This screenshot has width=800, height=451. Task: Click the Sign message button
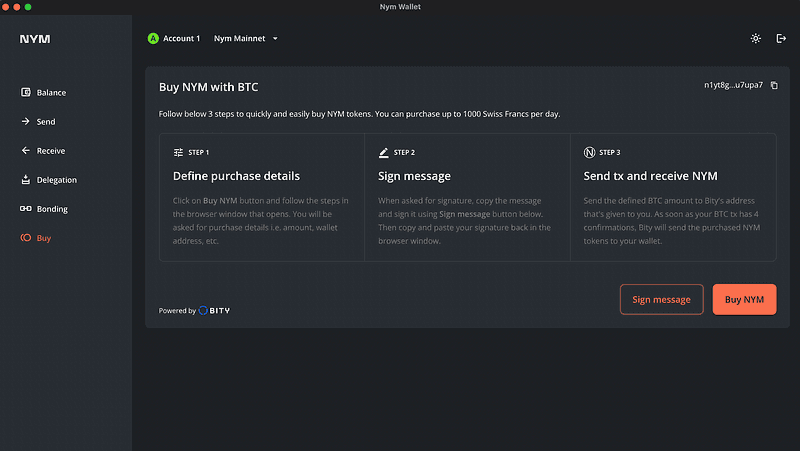[661, 299]
